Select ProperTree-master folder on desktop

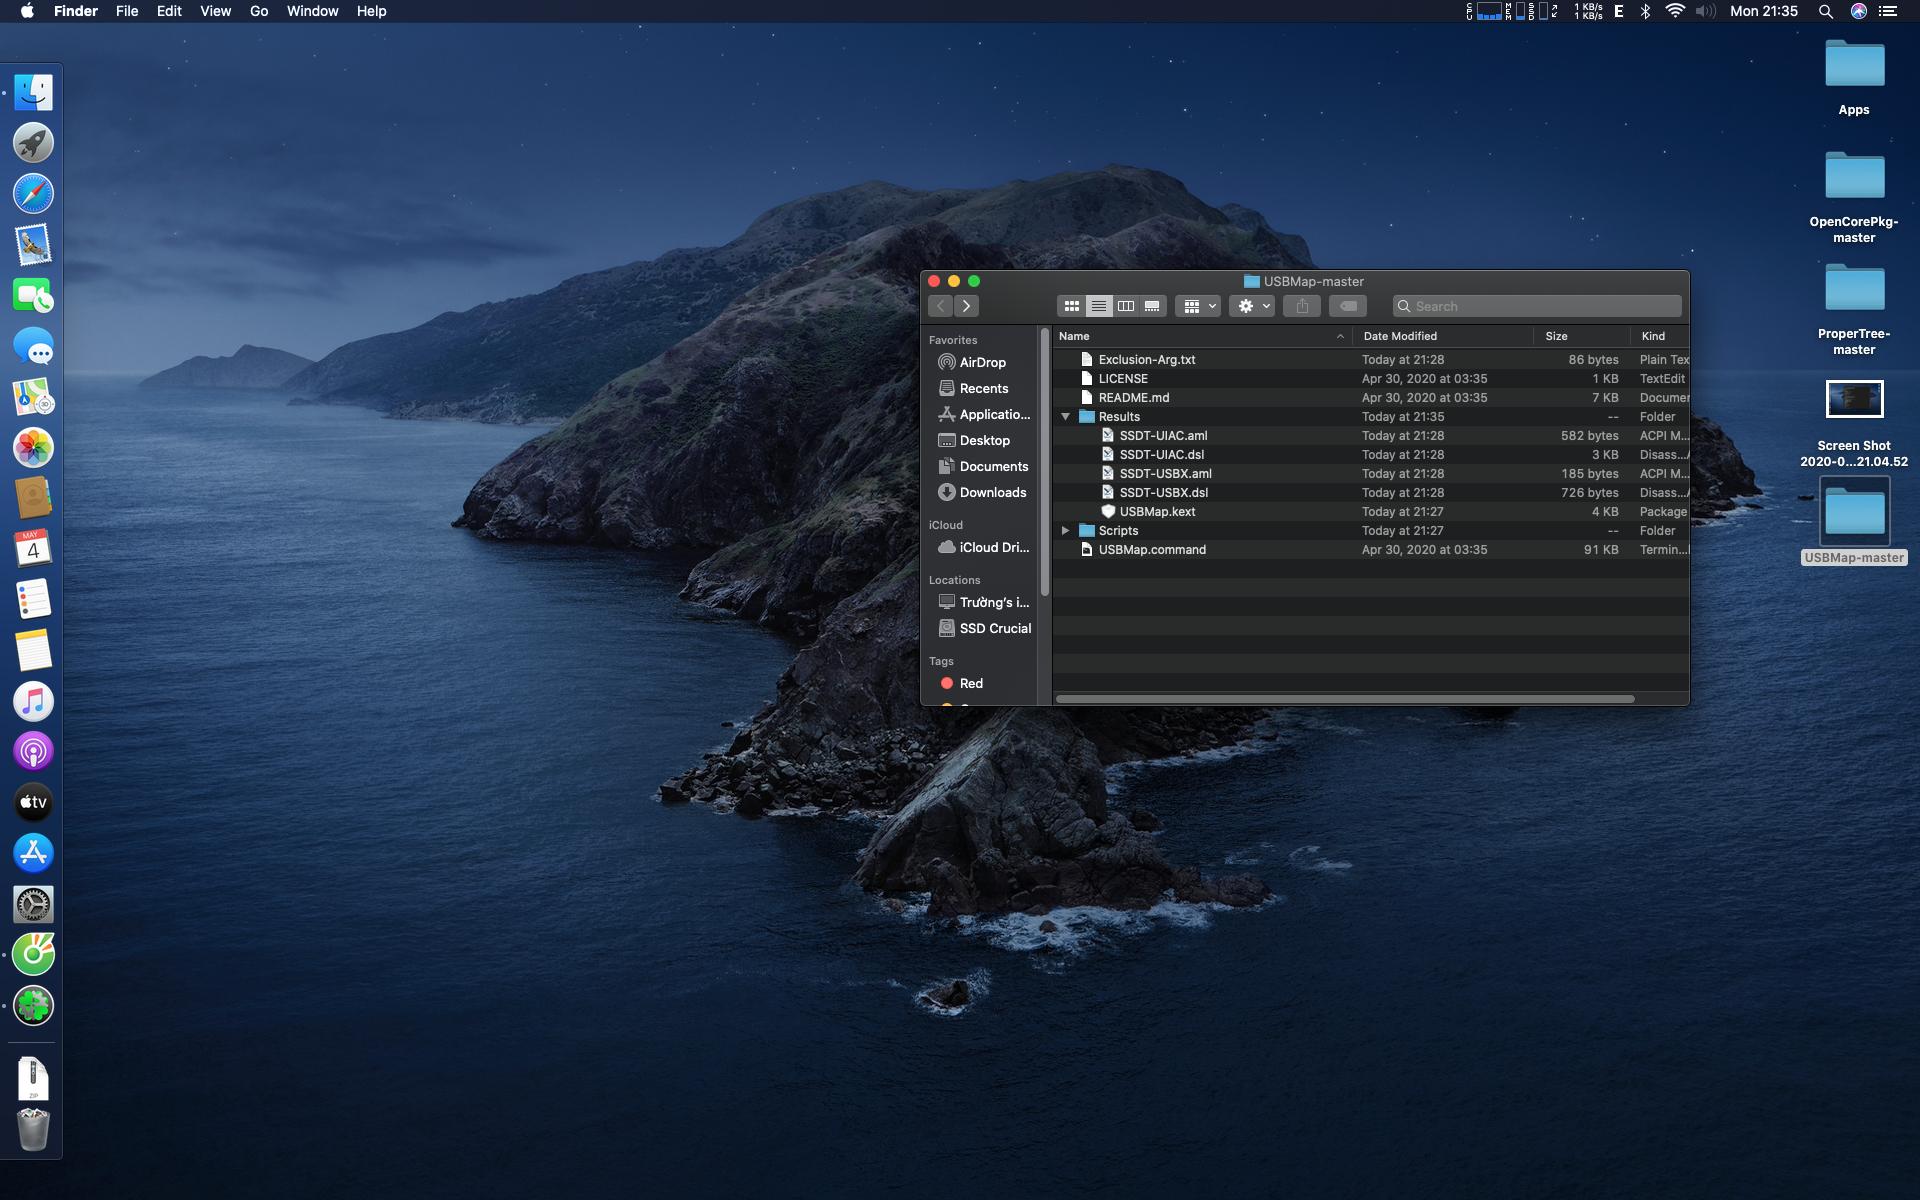click(1854, 288)
